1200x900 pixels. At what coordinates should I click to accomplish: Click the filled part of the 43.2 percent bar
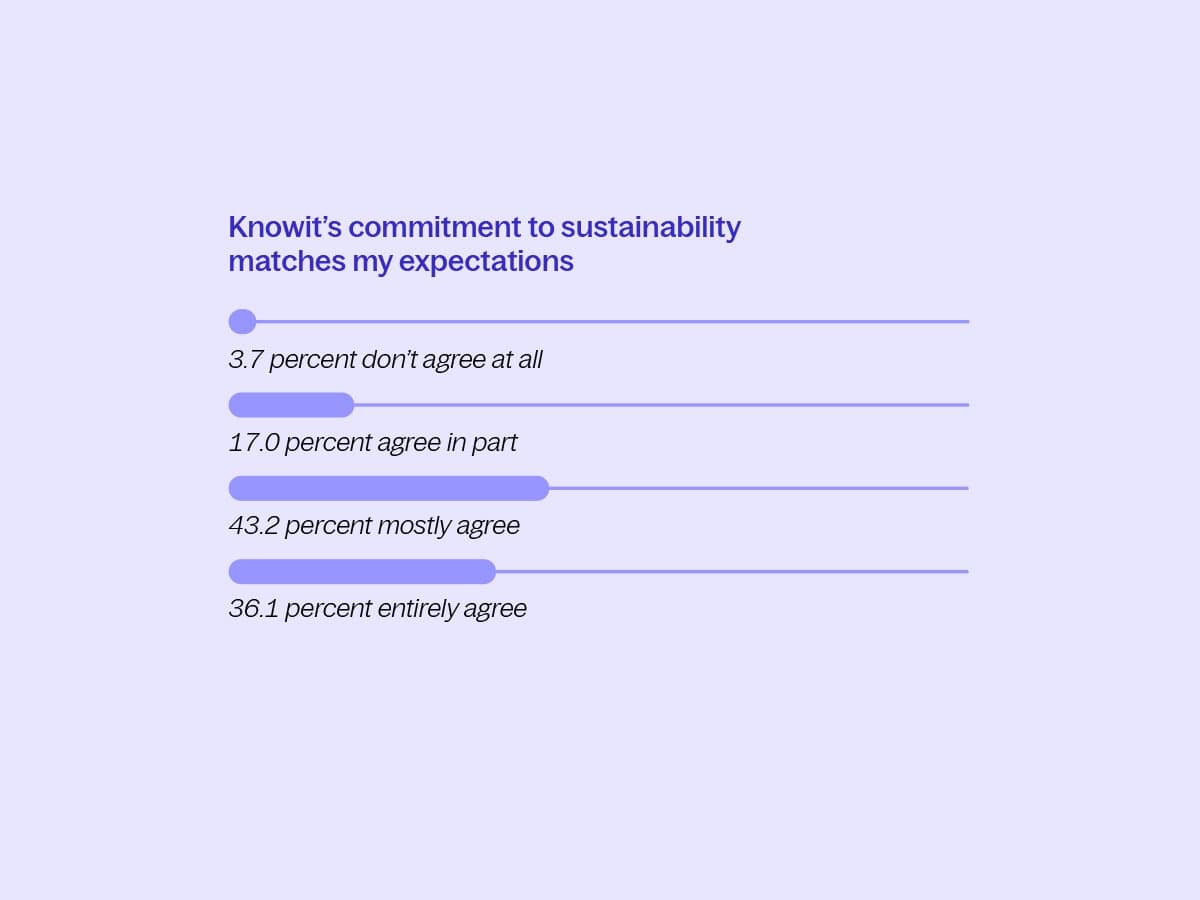(388, 488)
